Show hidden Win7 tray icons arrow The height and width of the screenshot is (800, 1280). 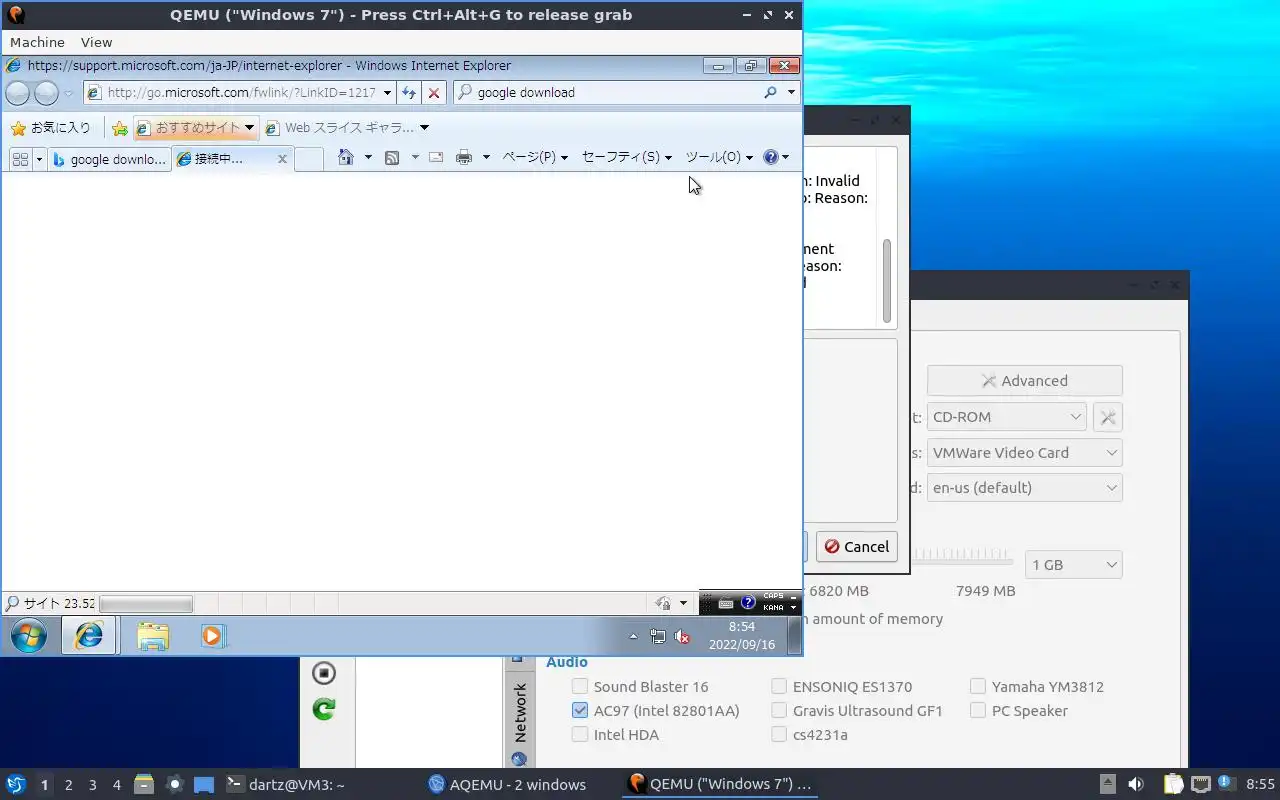[633, 636]
